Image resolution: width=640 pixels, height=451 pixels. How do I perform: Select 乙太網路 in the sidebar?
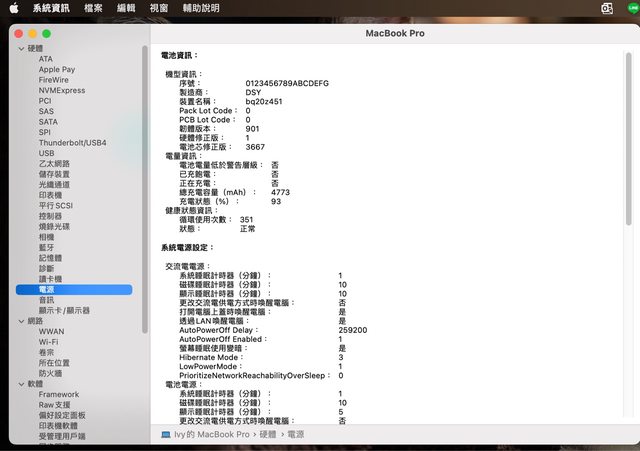54,164
